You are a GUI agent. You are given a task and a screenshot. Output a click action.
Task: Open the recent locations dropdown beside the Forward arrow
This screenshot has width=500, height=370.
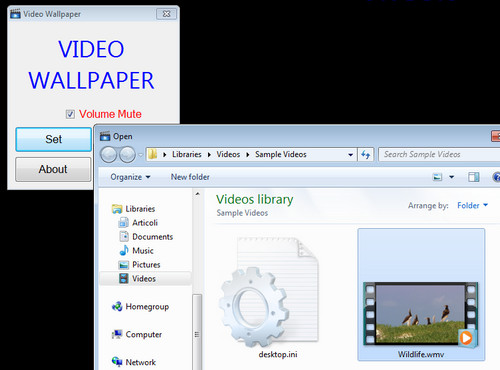(140, 155)
